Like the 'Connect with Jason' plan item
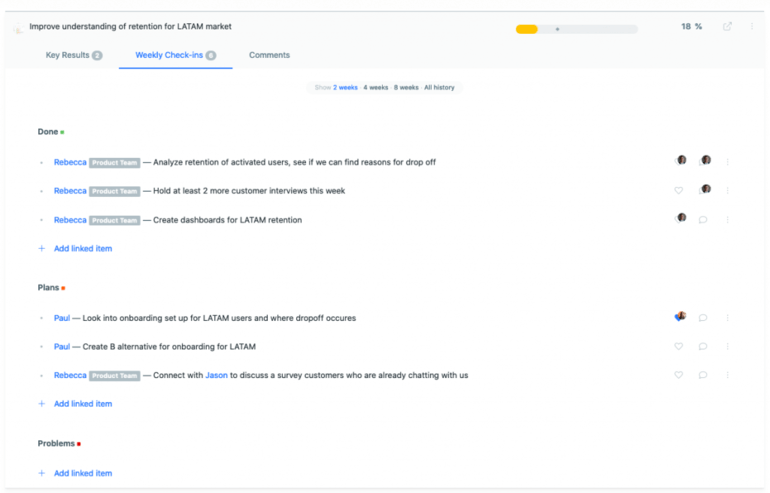770x493 pixels. point(679,375)
